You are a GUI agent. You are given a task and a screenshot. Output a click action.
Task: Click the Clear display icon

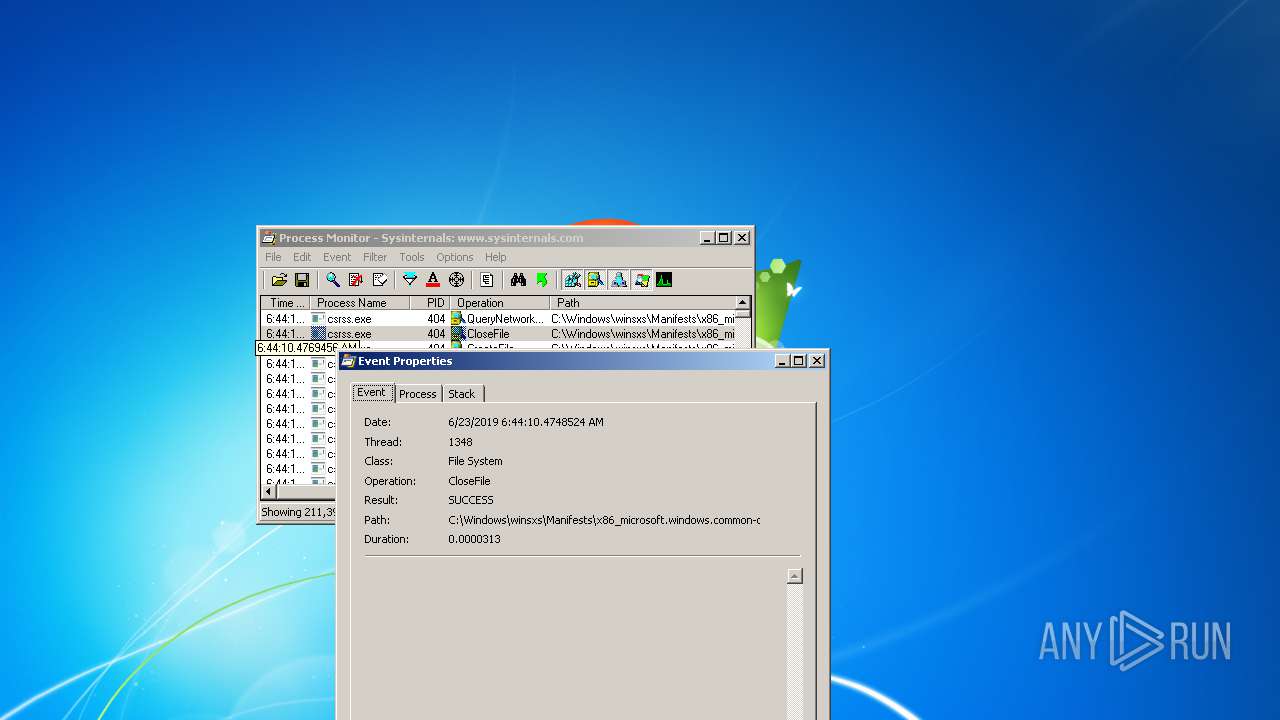pos(379,280)
